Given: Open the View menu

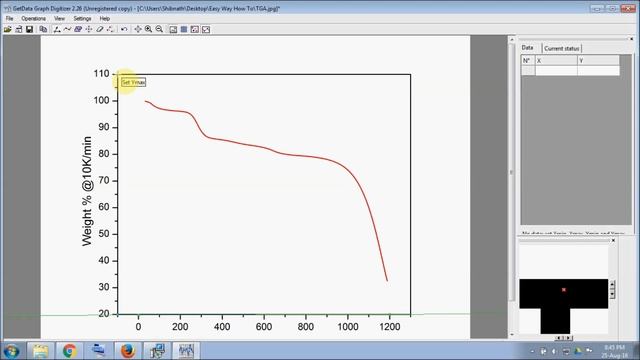Looking at the screenshot, I should click(59, 19).
